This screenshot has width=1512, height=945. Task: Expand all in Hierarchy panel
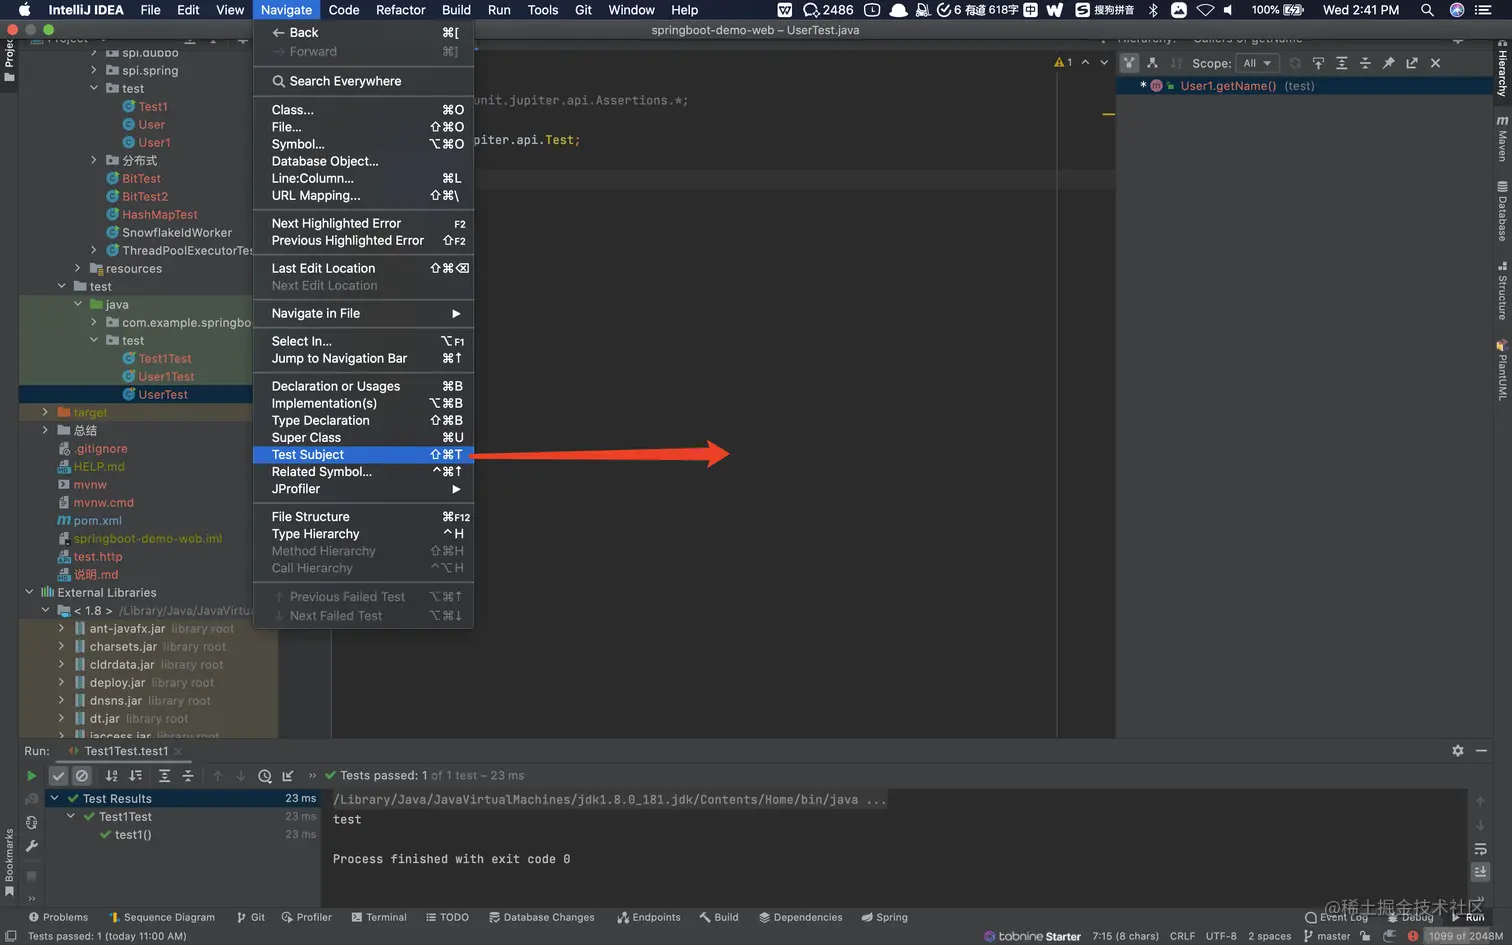click(x=1341, y=63)
